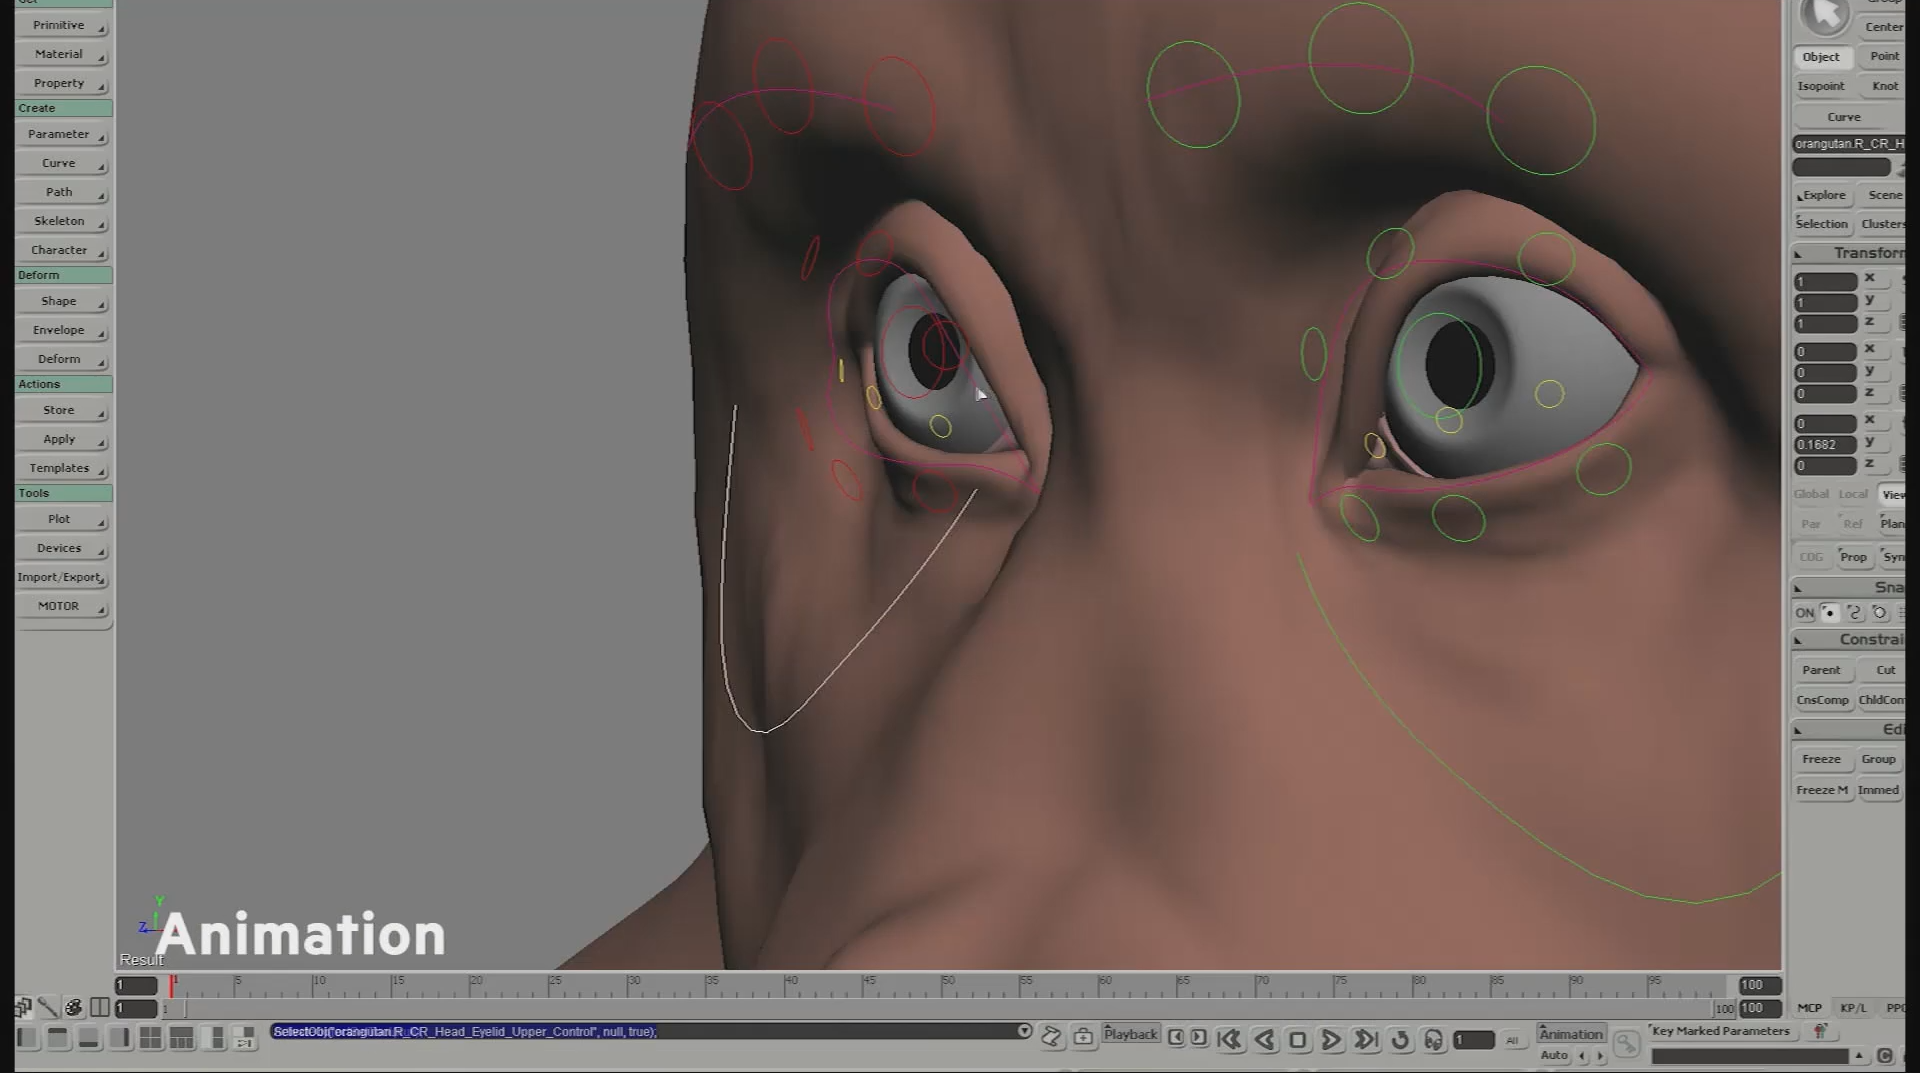Viewport: 1920px width, 1073px height.
Task: Switch to KP/L panel tab
Action: (x=1853, y=1008)
